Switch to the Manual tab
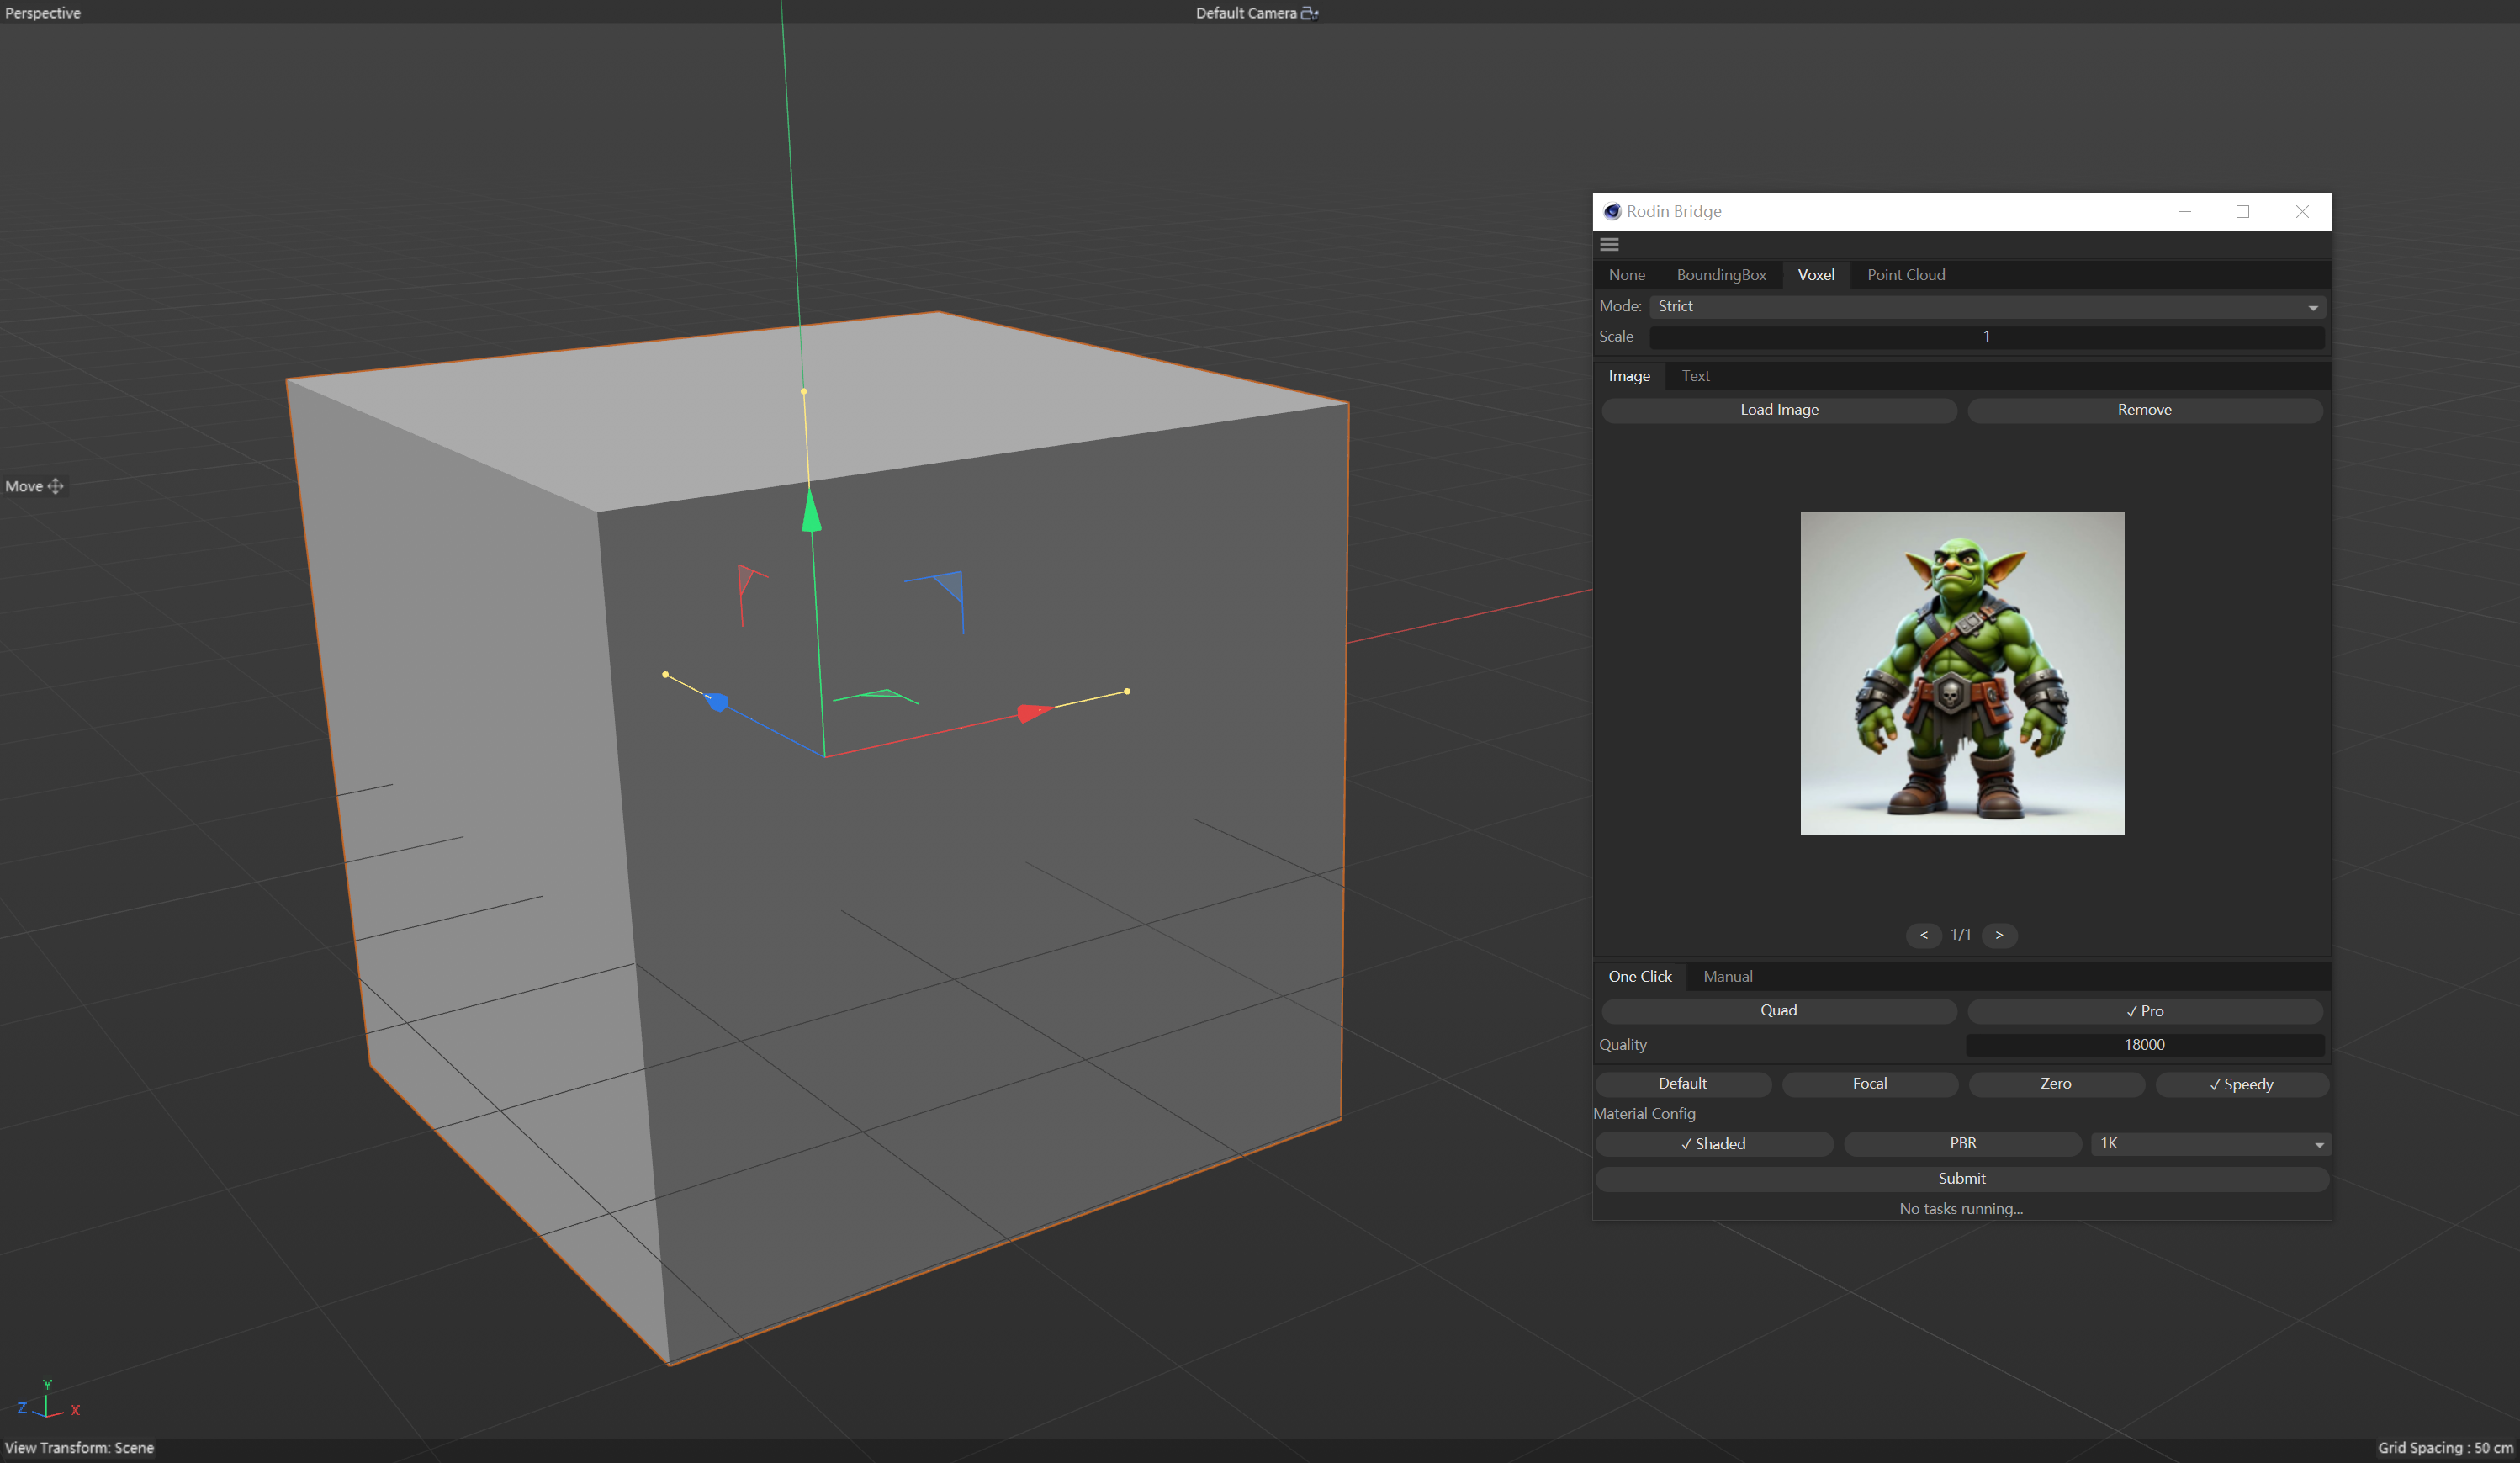The width and height of the screenshot is (2520, 1463). (1727, 977)
